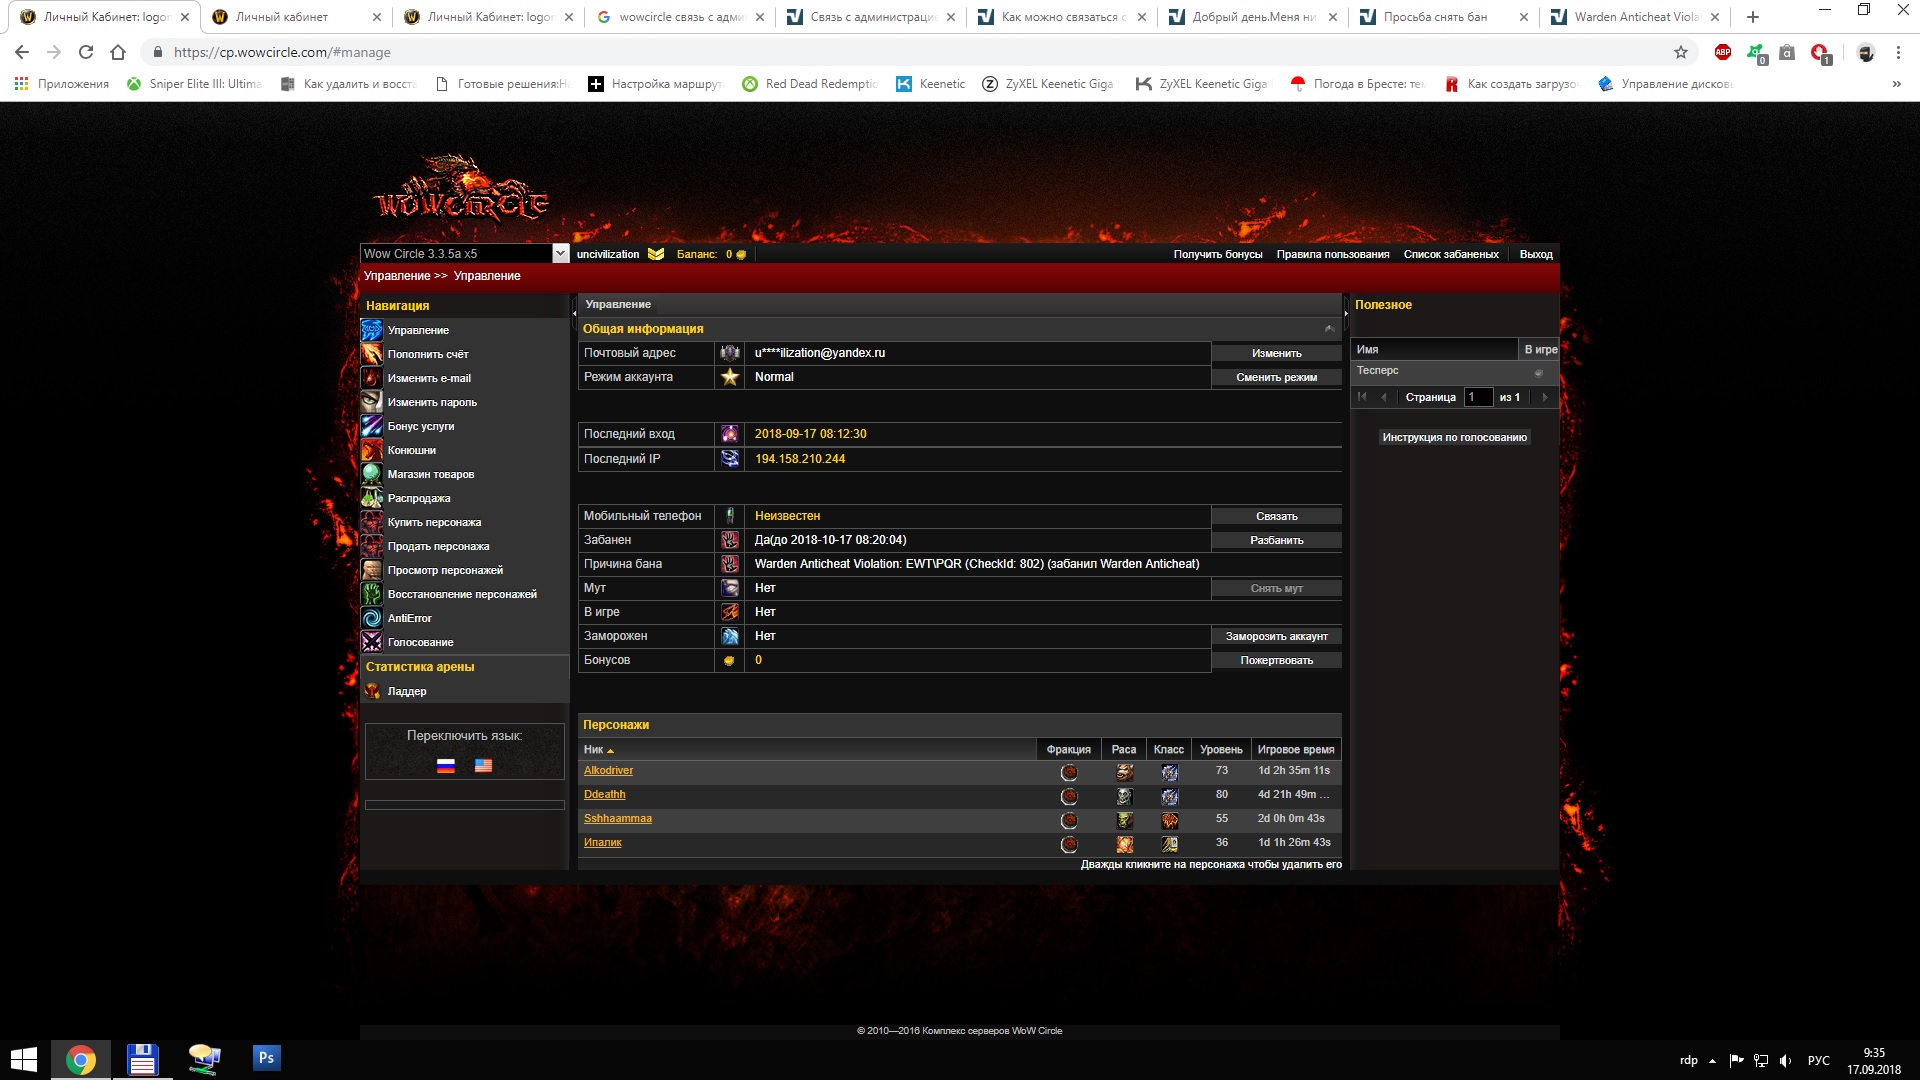1920x1080 pixels.
Task: Open Голосование voting icon
Action: pyautogui.click(x=371, y=642)
